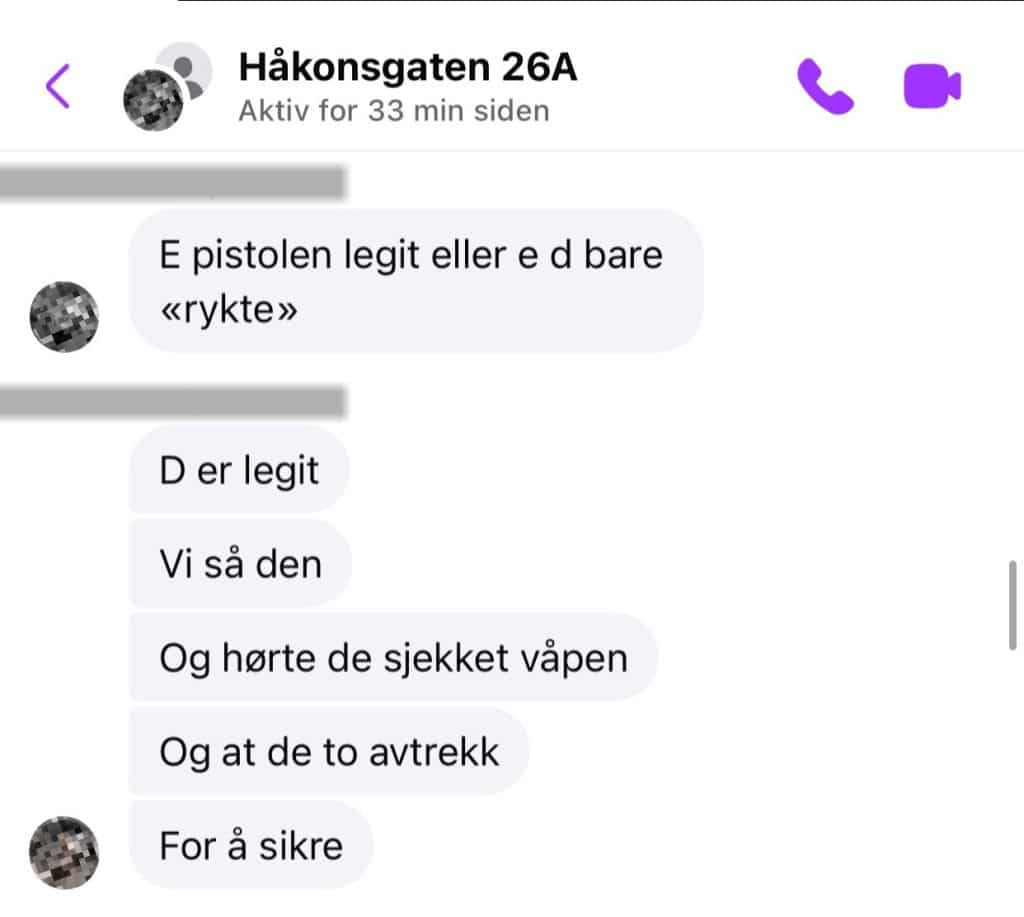Click the pixelated profile photo in header

tap(153, 101)
